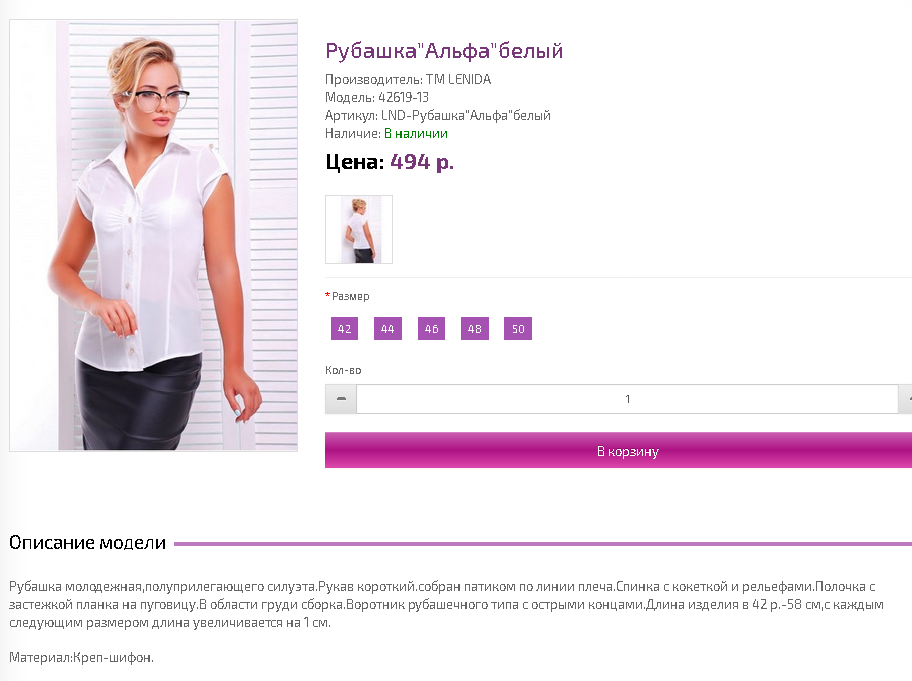Click the Рубашка"Альфа"белый product title
Image resolution: width=912 pixels, height=681 pixels.
pos(444,51)
